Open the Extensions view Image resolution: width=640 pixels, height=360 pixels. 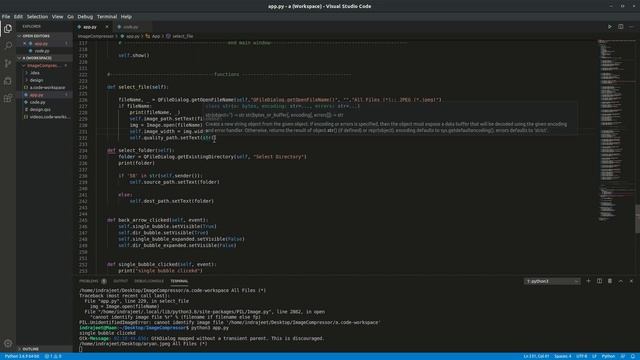(x=8, y=98)
